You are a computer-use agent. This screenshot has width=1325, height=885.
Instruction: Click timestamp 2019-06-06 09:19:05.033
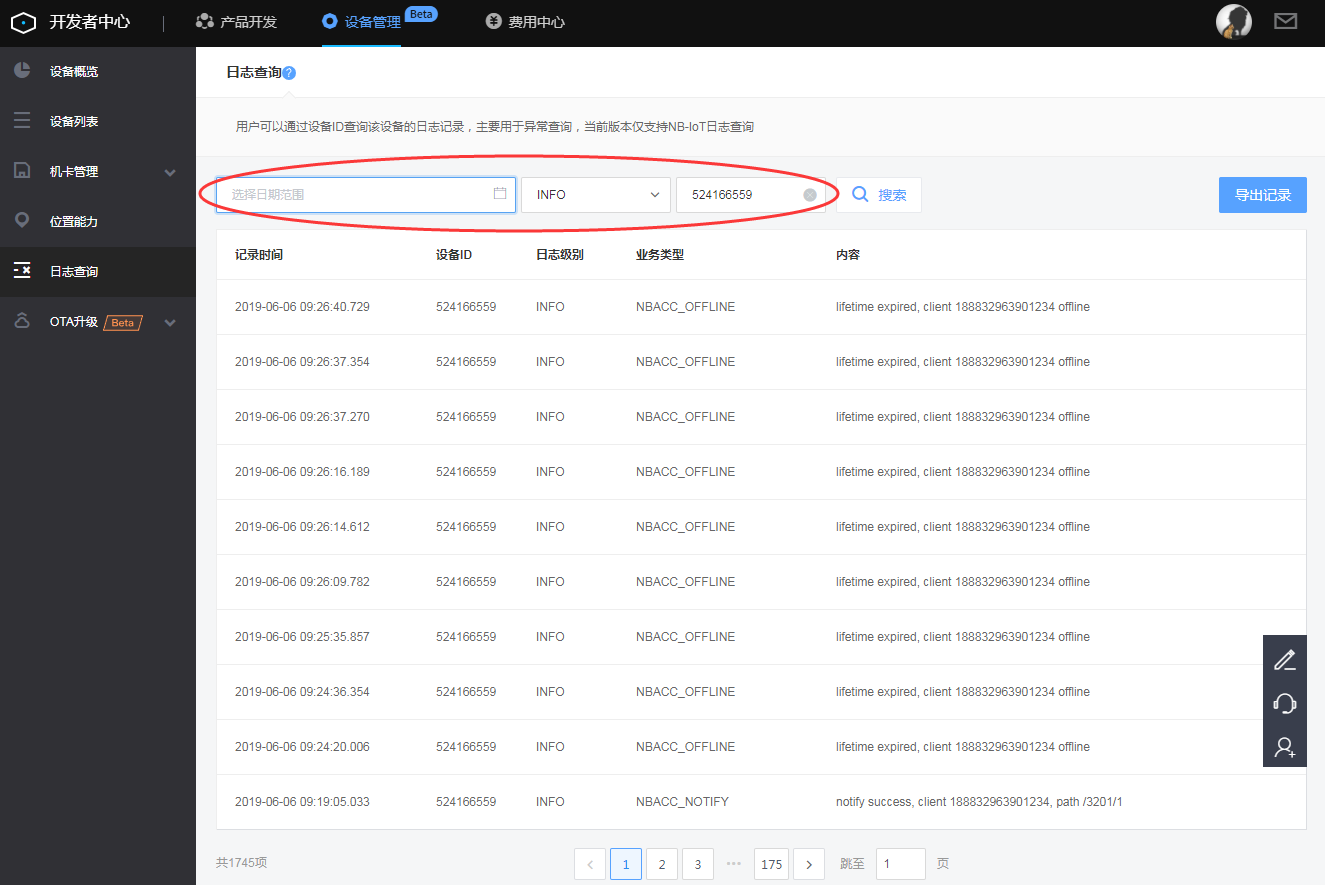click(x=302, y=802)
